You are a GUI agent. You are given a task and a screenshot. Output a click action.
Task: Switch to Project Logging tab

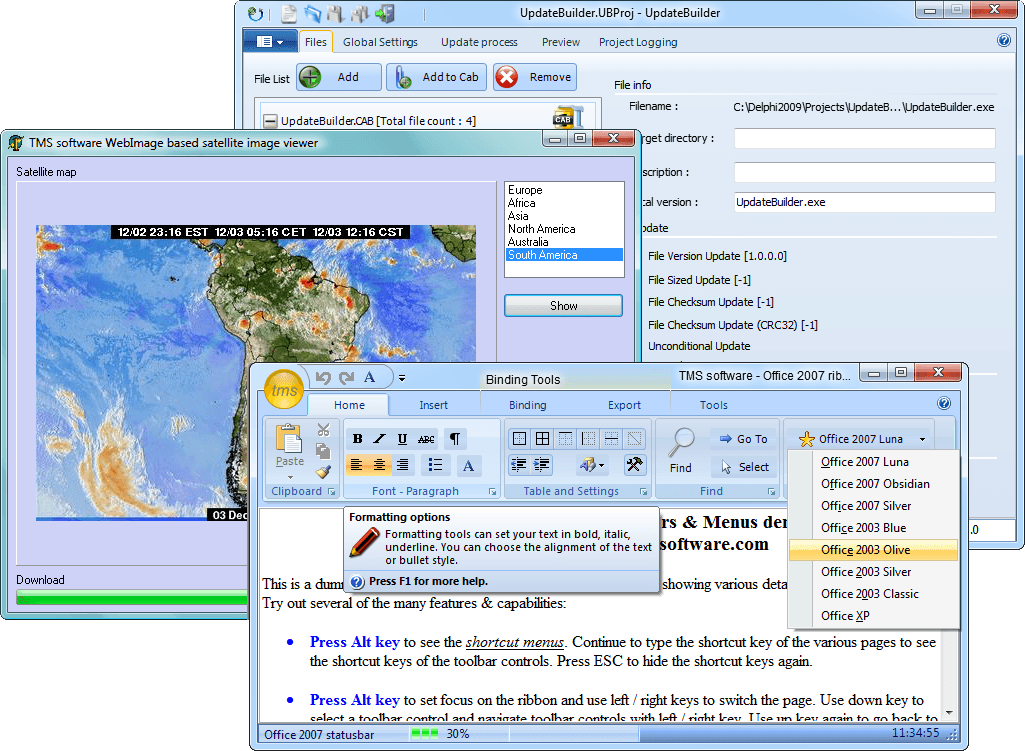click(x=638, y=42)
